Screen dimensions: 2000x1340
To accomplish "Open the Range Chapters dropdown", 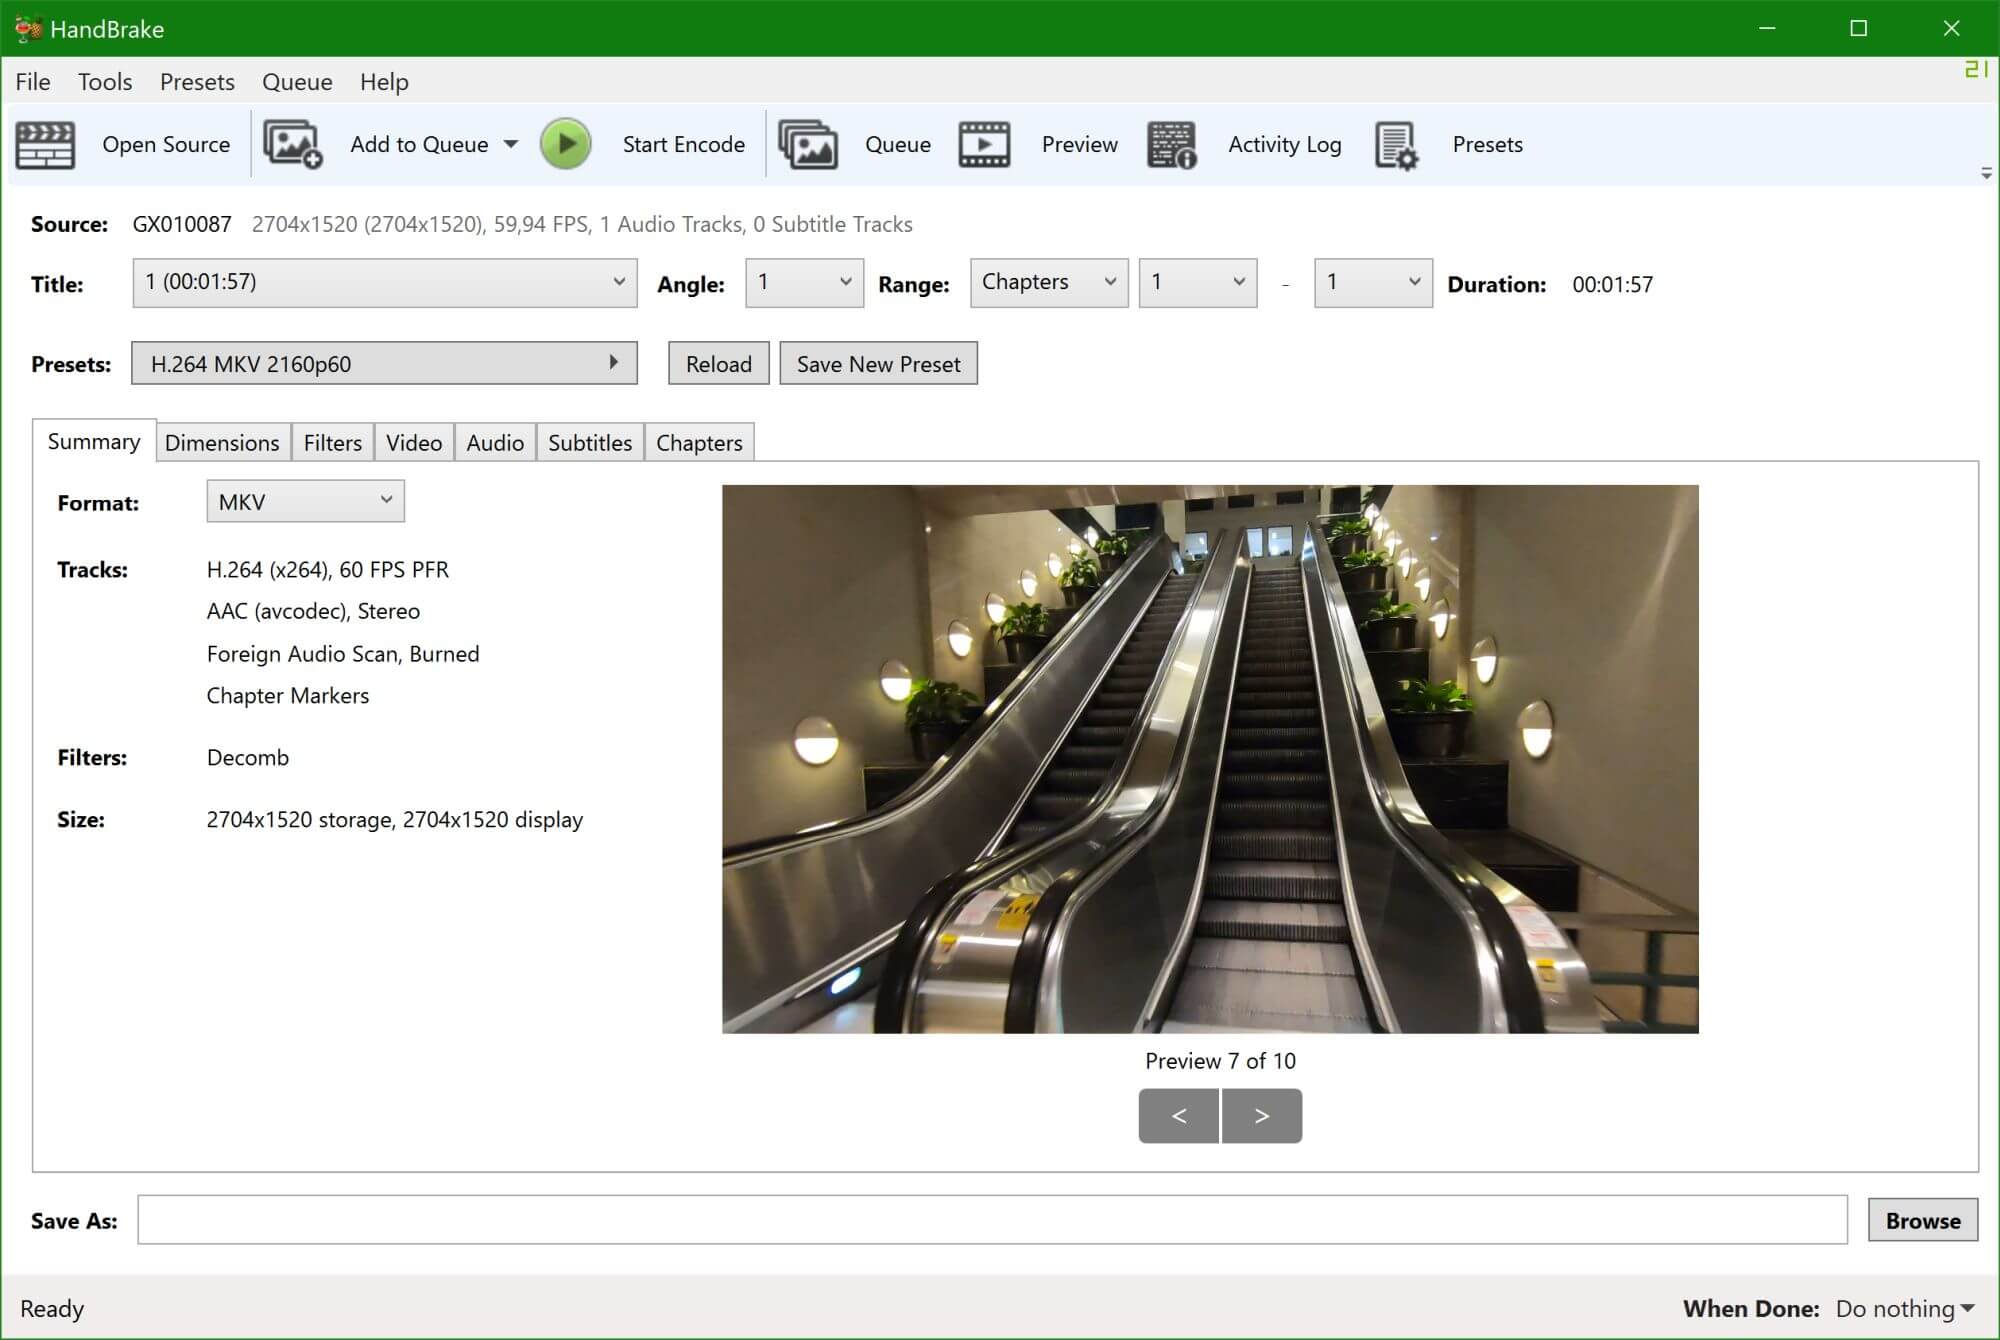I will pyautogui.click(x=1048, y=283).
